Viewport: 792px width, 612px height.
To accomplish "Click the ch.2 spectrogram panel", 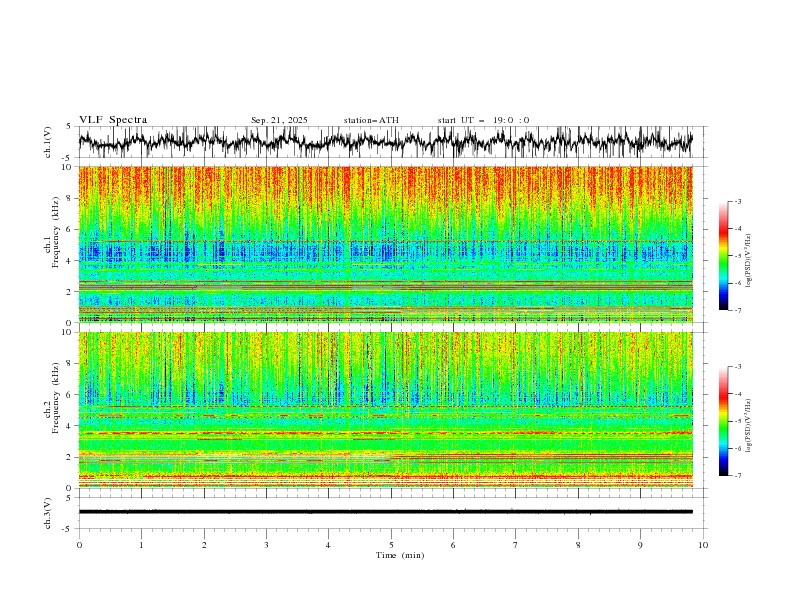I will click(385, 410).
